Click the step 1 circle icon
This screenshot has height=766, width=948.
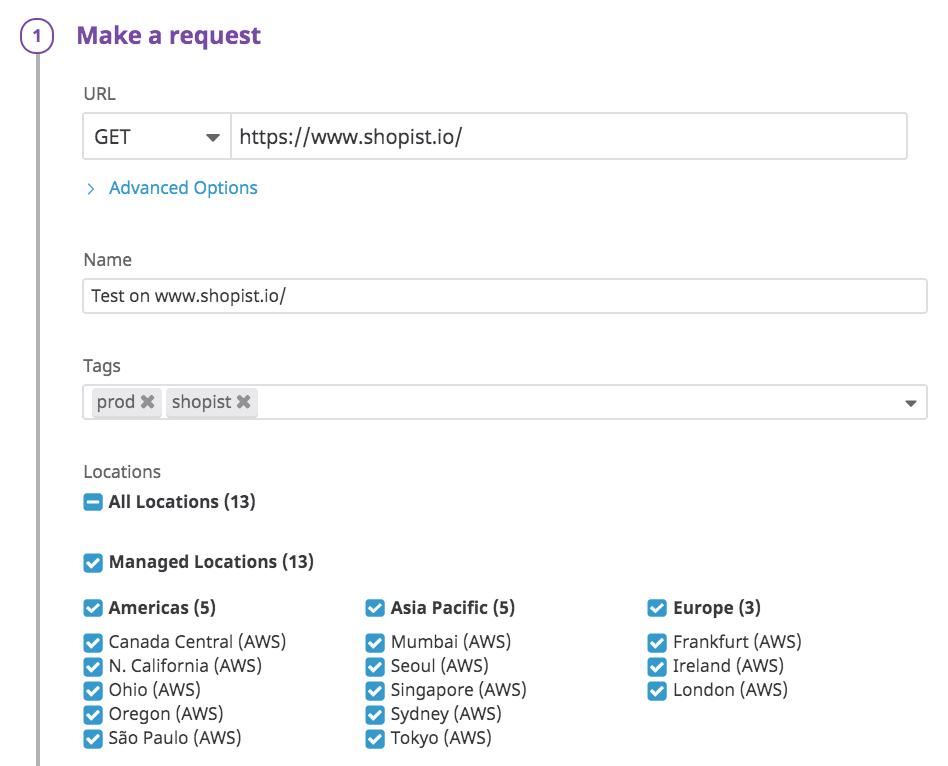click(x=37, y=37)
